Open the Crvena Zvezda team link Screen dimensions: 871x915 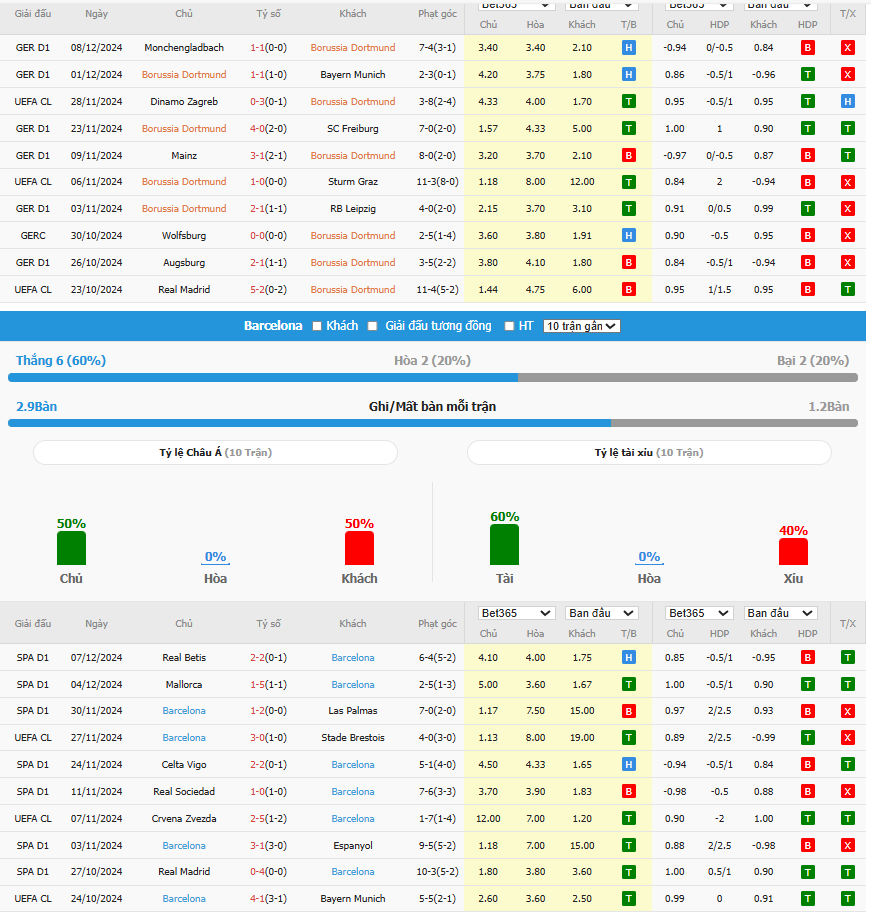coord(184,819)
